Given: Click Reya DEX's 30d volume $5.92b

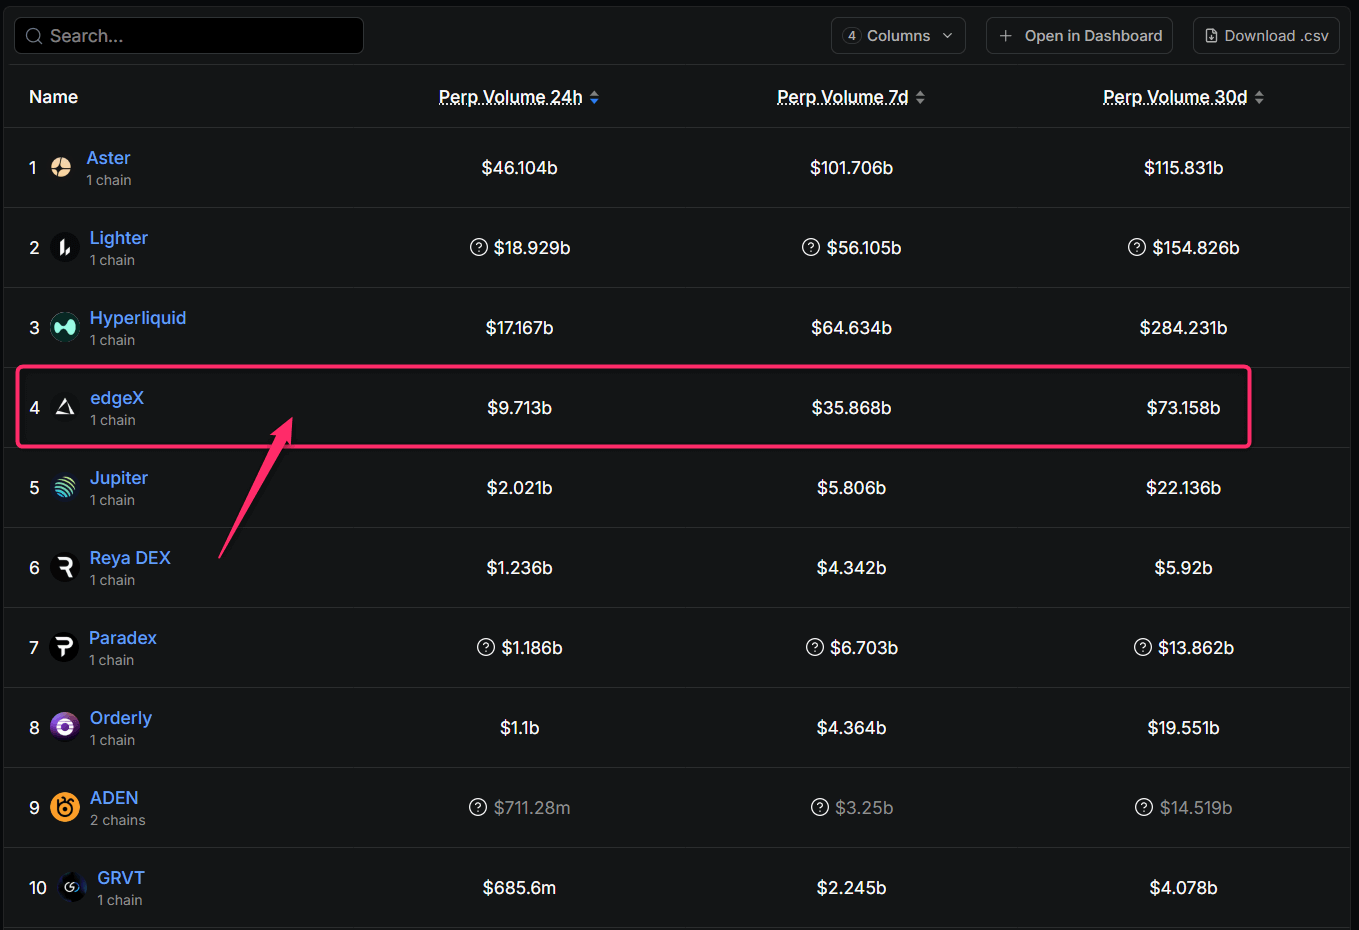Looking at the screenshot, I should [x=1184, y=568].
